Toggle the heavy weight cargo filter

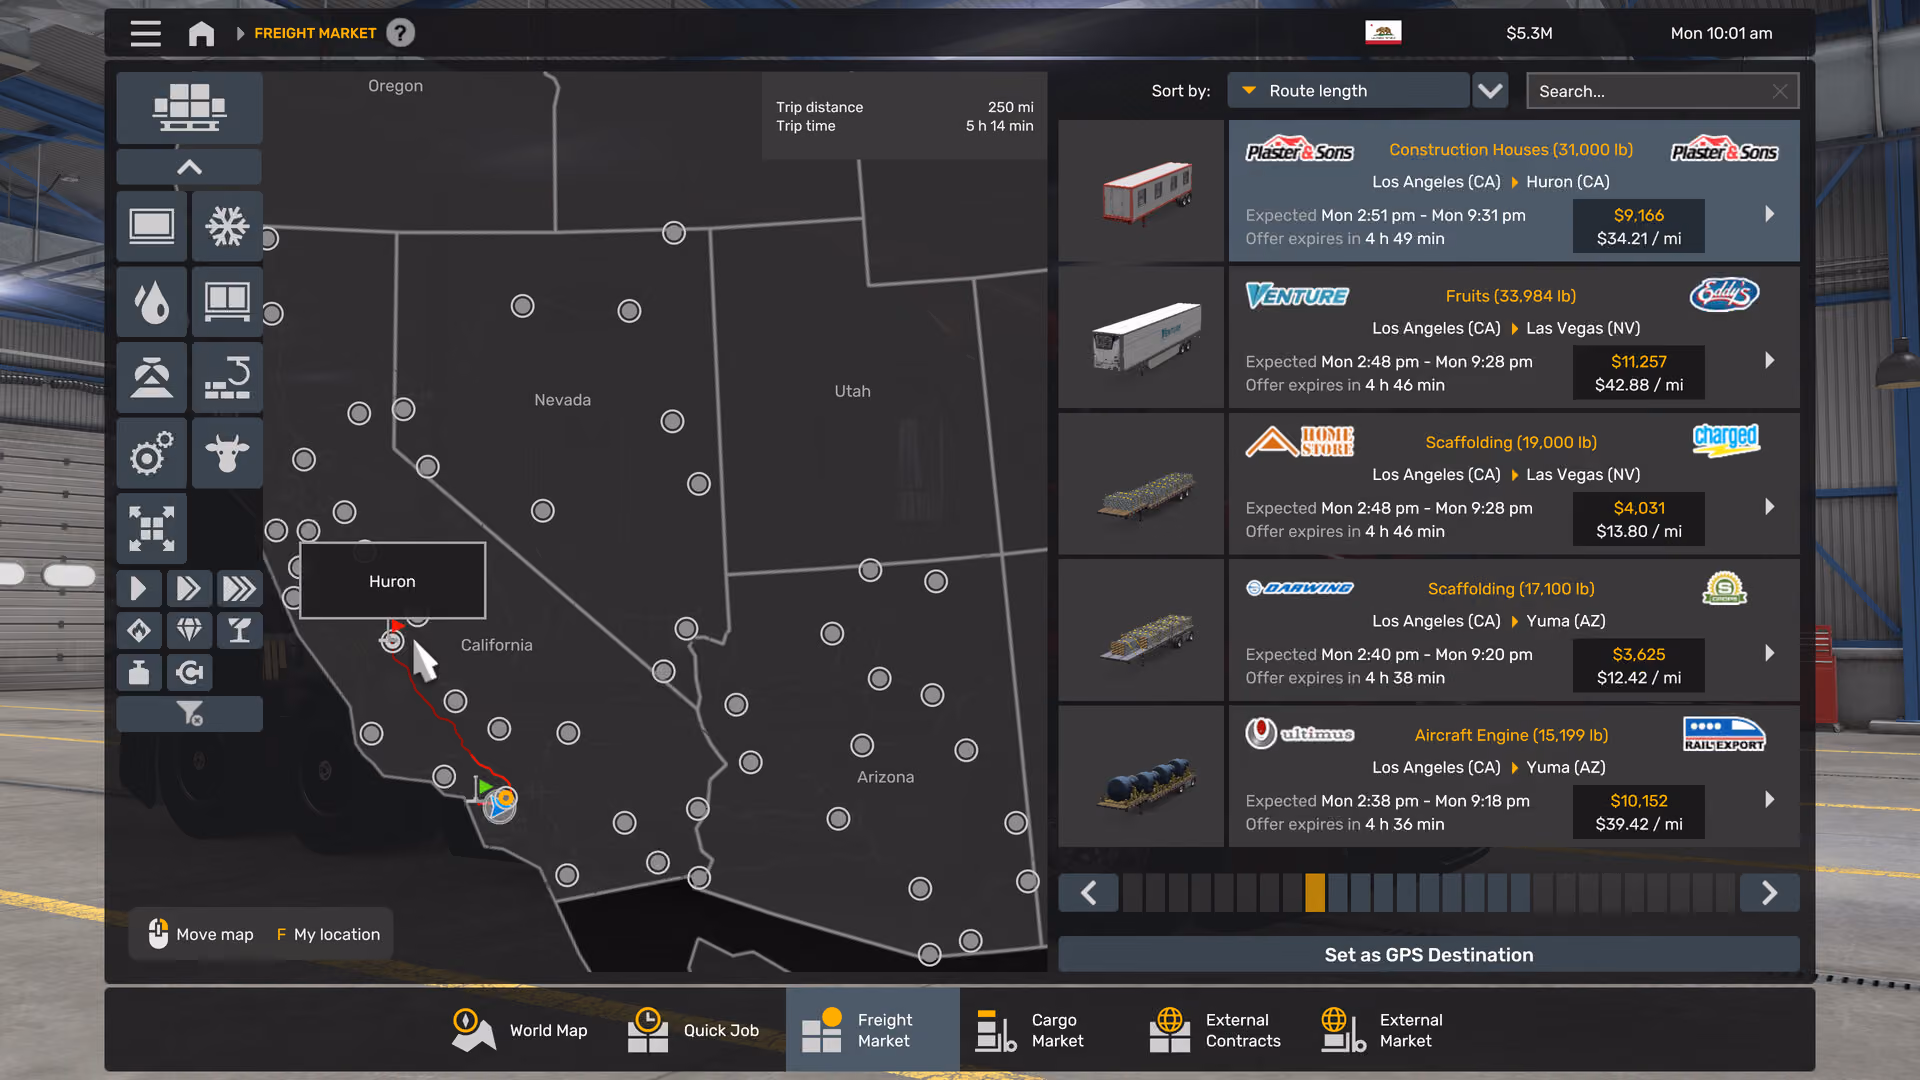pyautogui.click(x=139, y=672)
